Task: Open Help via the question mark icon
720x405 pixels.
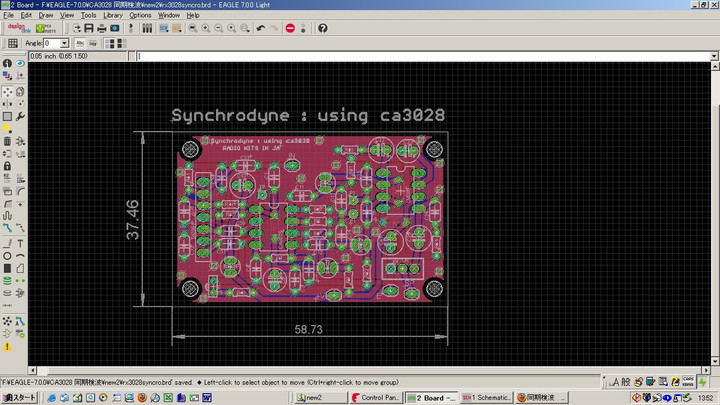Action: (x=323, y=28)
